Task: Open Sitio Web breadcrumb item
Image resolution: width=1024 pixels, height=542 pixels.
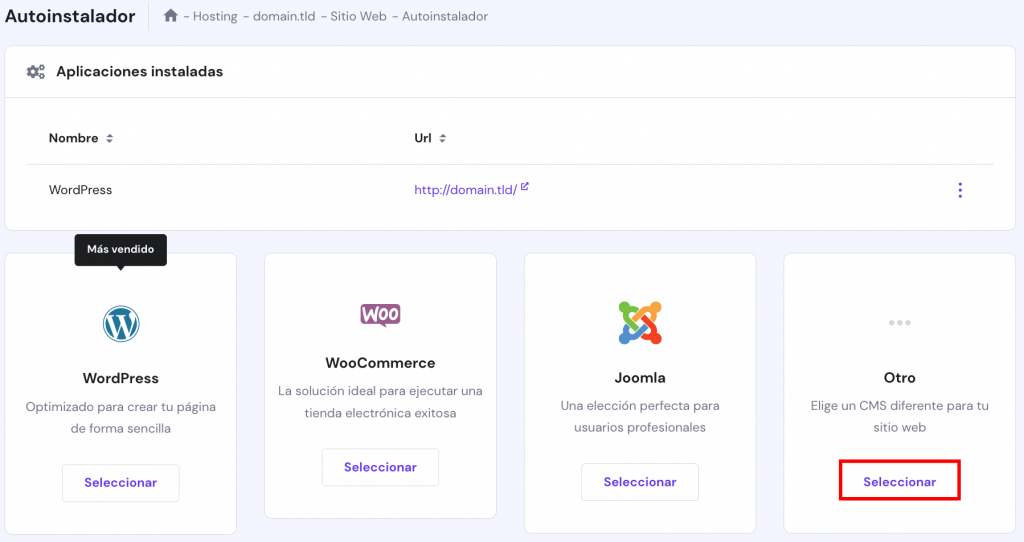Action: pos(360,17)
